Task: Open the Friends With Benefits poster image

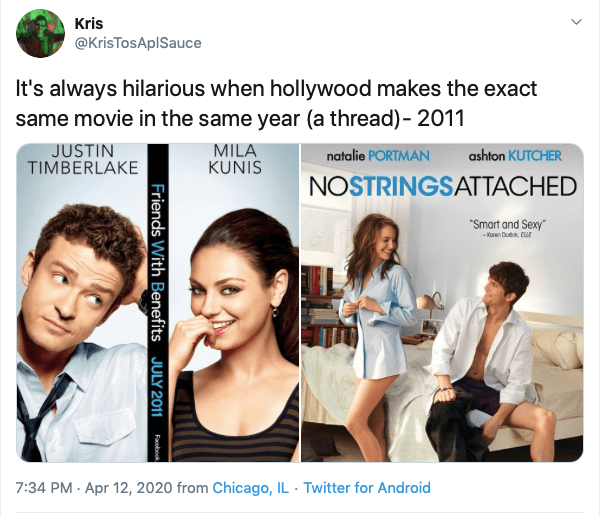Action: 158,303
